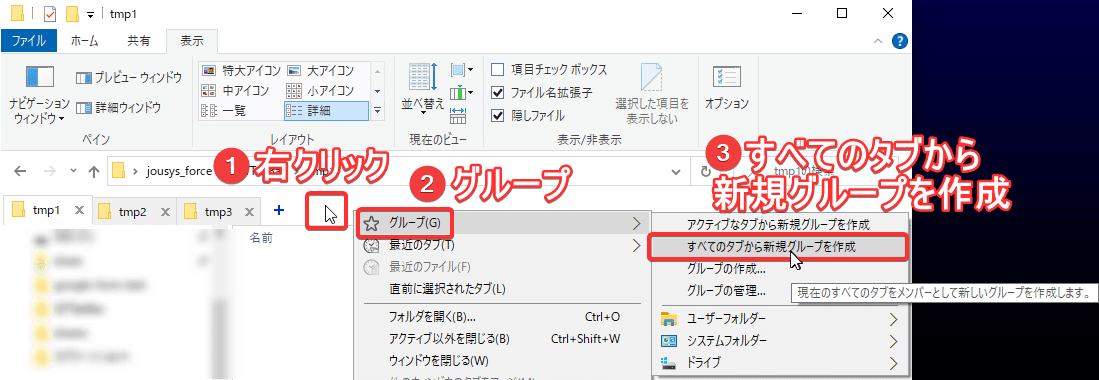Toggle the プレビュー ウィンドウ pane

129,77
